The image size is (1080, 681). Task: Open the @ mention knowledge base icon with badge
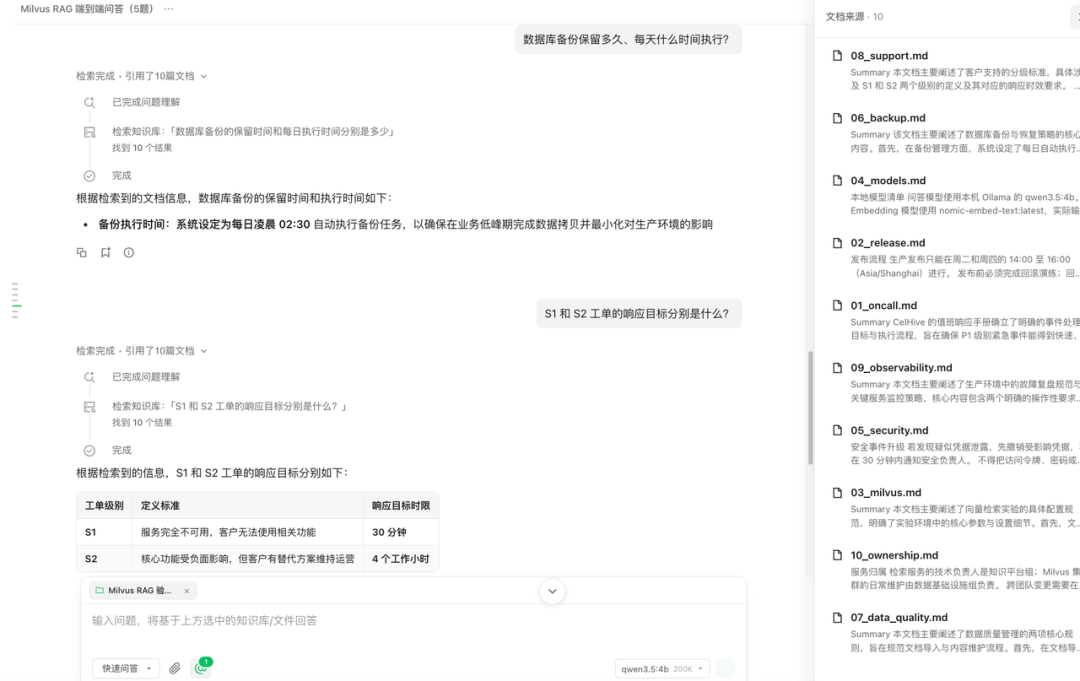click(202, 667)
